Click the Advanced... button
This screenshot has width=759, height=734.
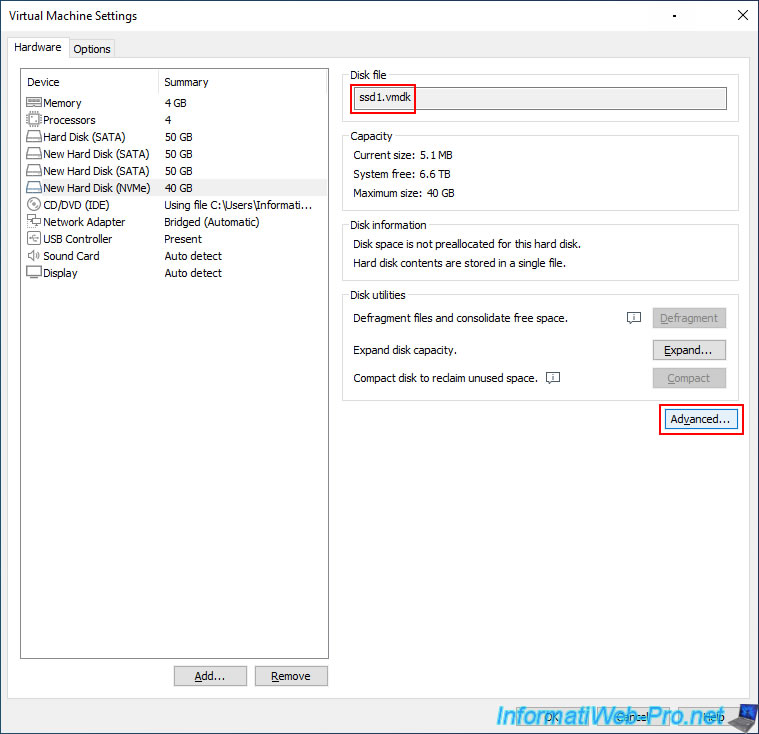point(700,420)
